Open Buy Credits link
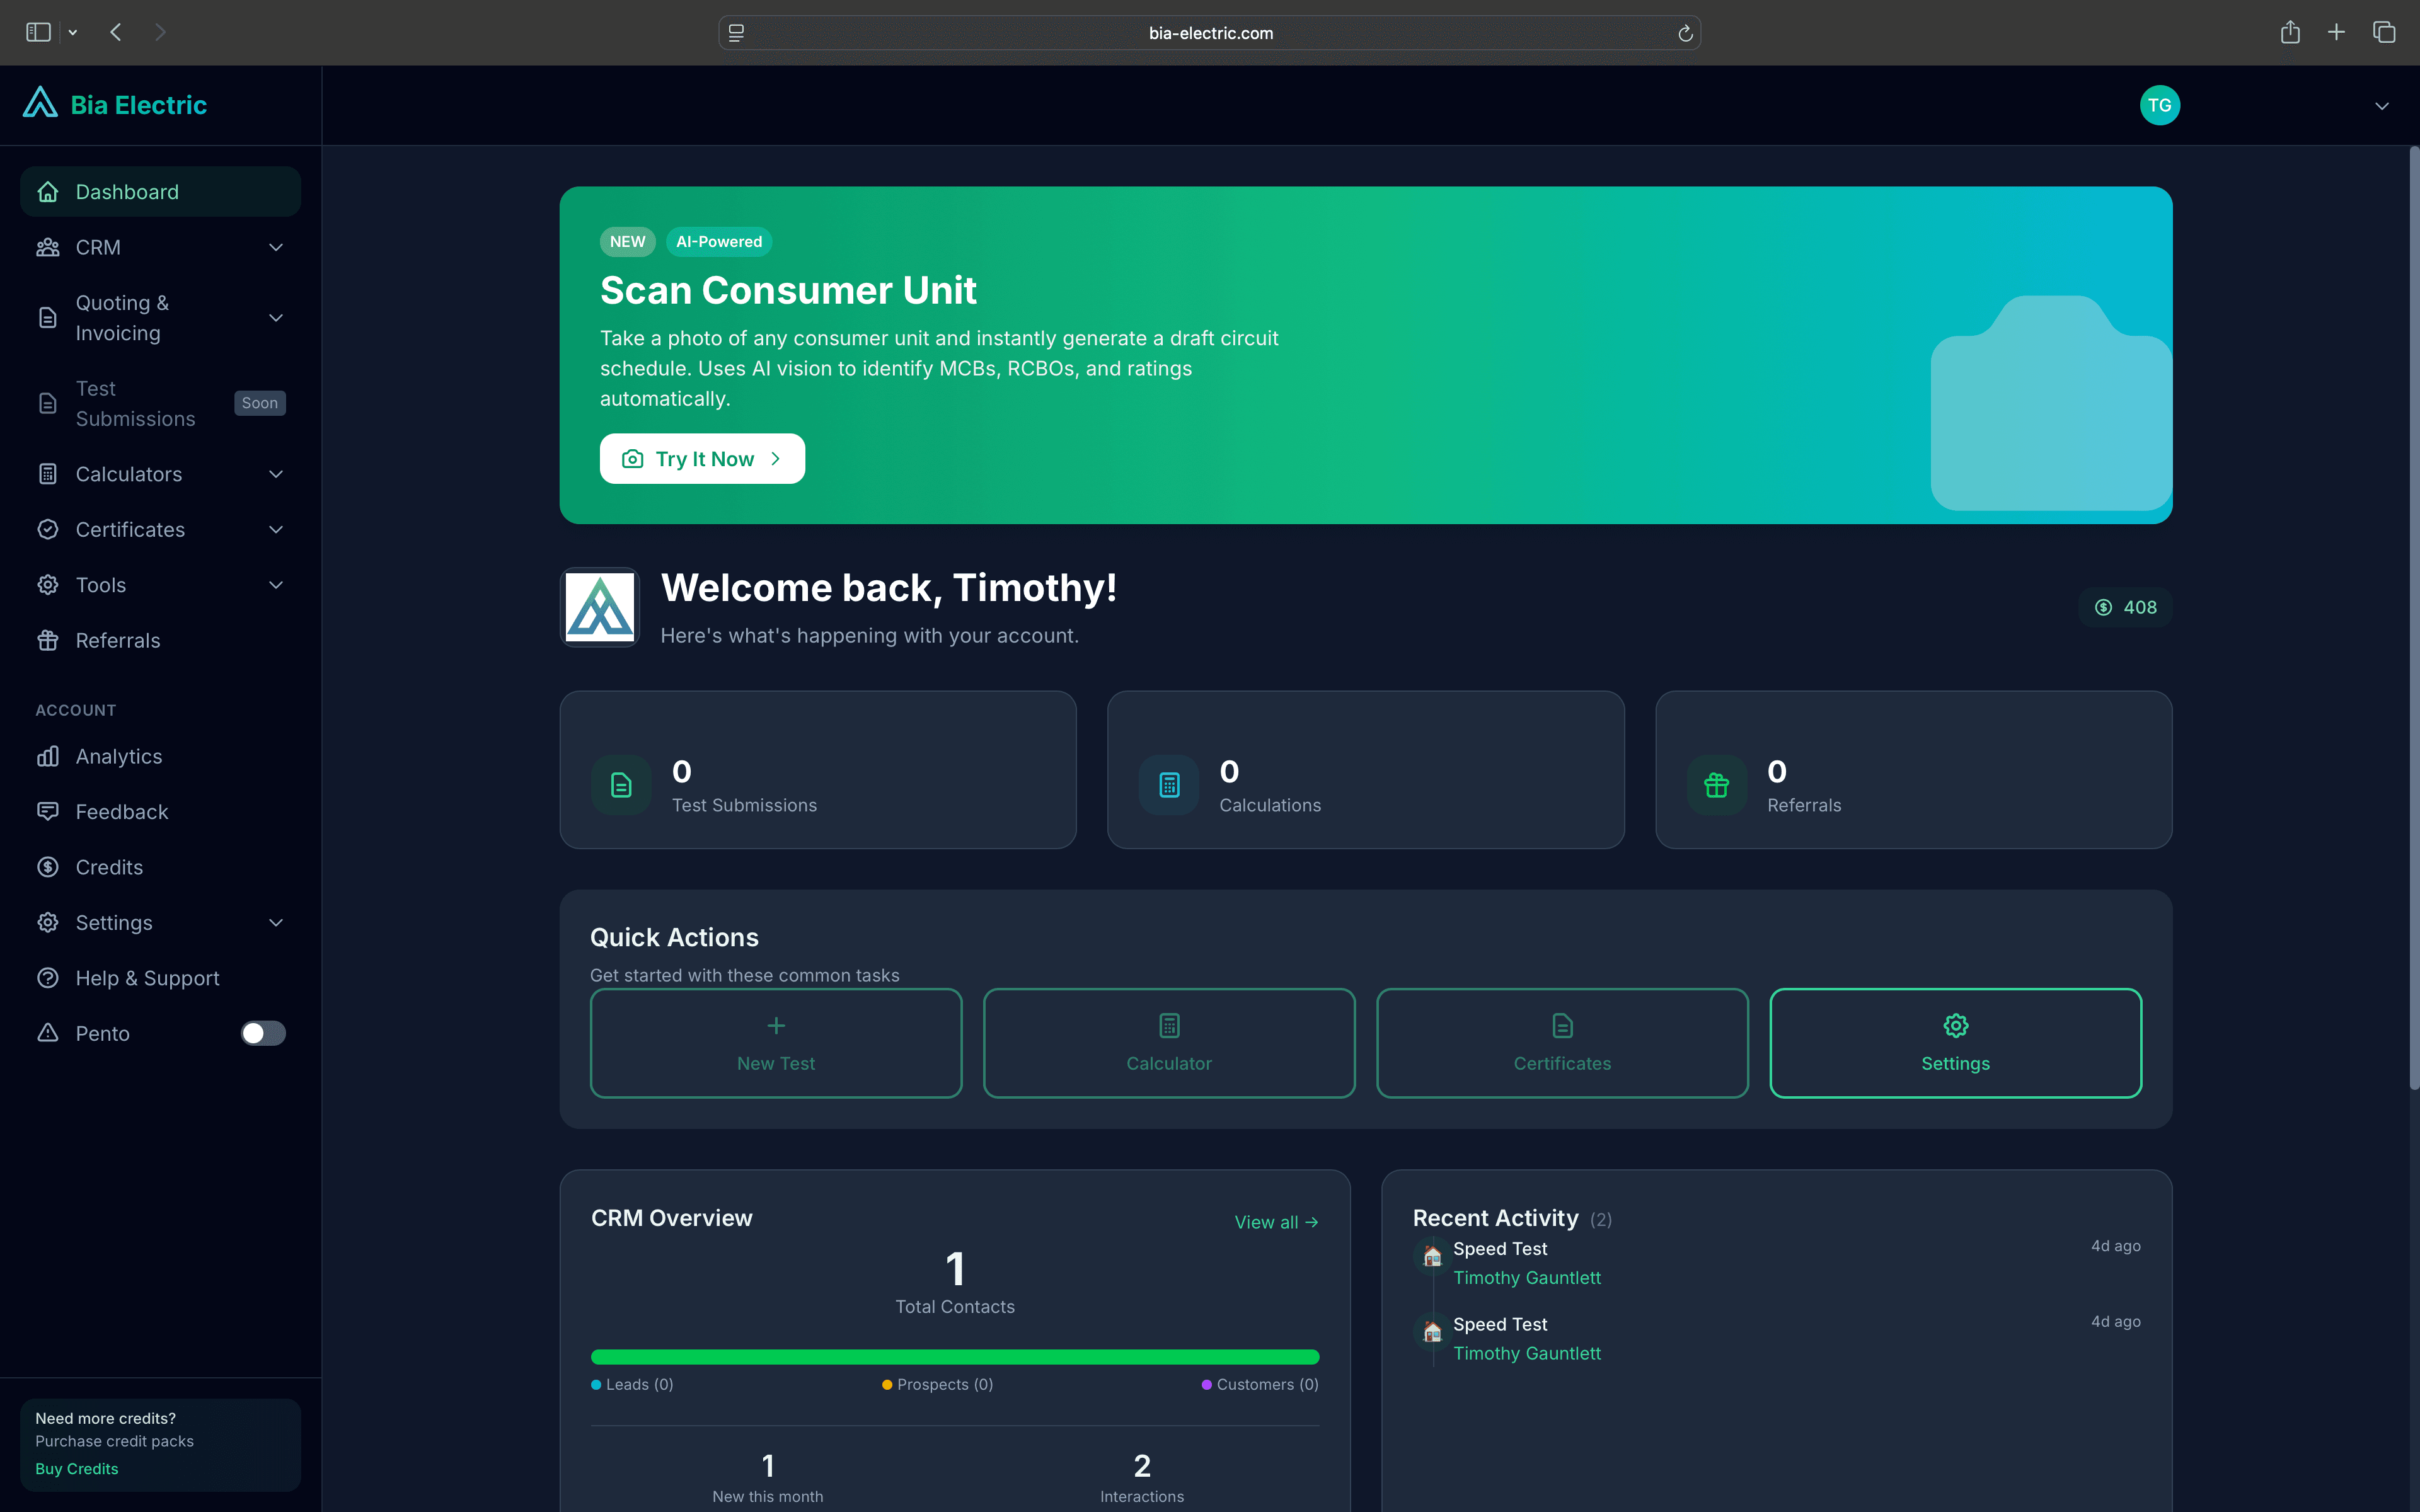This screenshot has width=2420, height=1512. click(76, 1468)
